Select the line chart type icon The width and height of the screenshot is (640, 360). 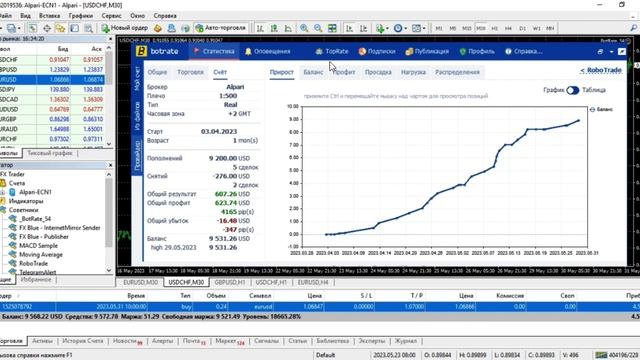(288, 28)
